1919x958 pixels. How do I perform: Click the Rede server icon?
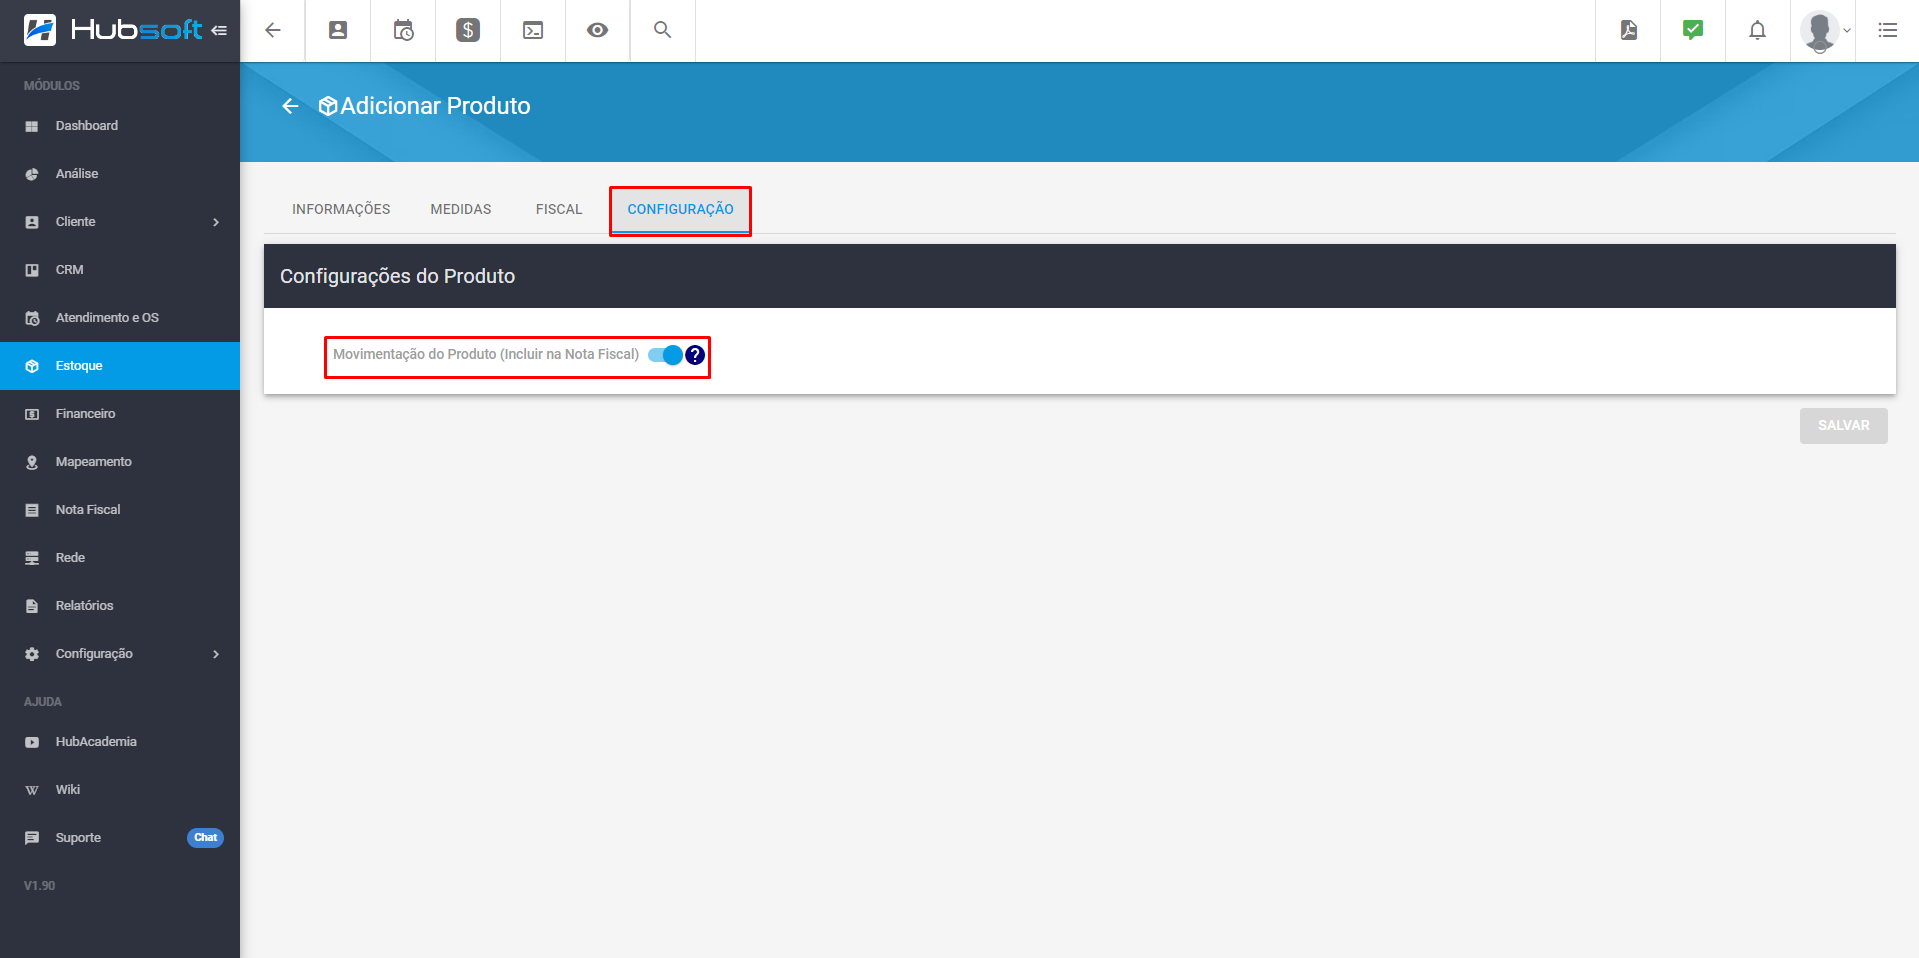click(32, 558)
